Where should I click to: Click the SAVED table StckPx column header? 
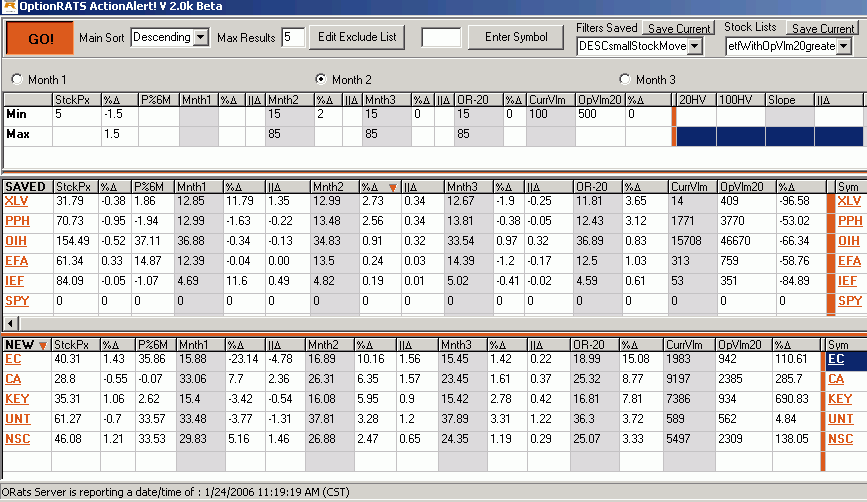76,187
